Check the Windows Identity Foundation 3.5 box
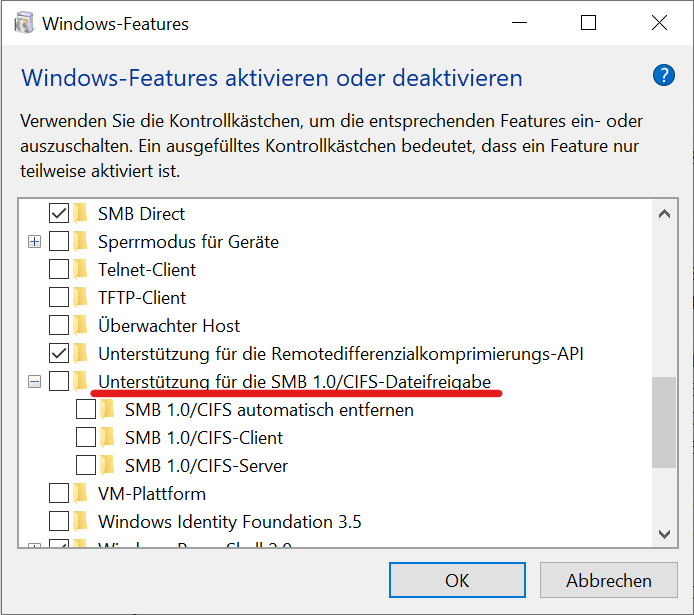The height and width of the screenshot is (615, 694). (59, 522)
